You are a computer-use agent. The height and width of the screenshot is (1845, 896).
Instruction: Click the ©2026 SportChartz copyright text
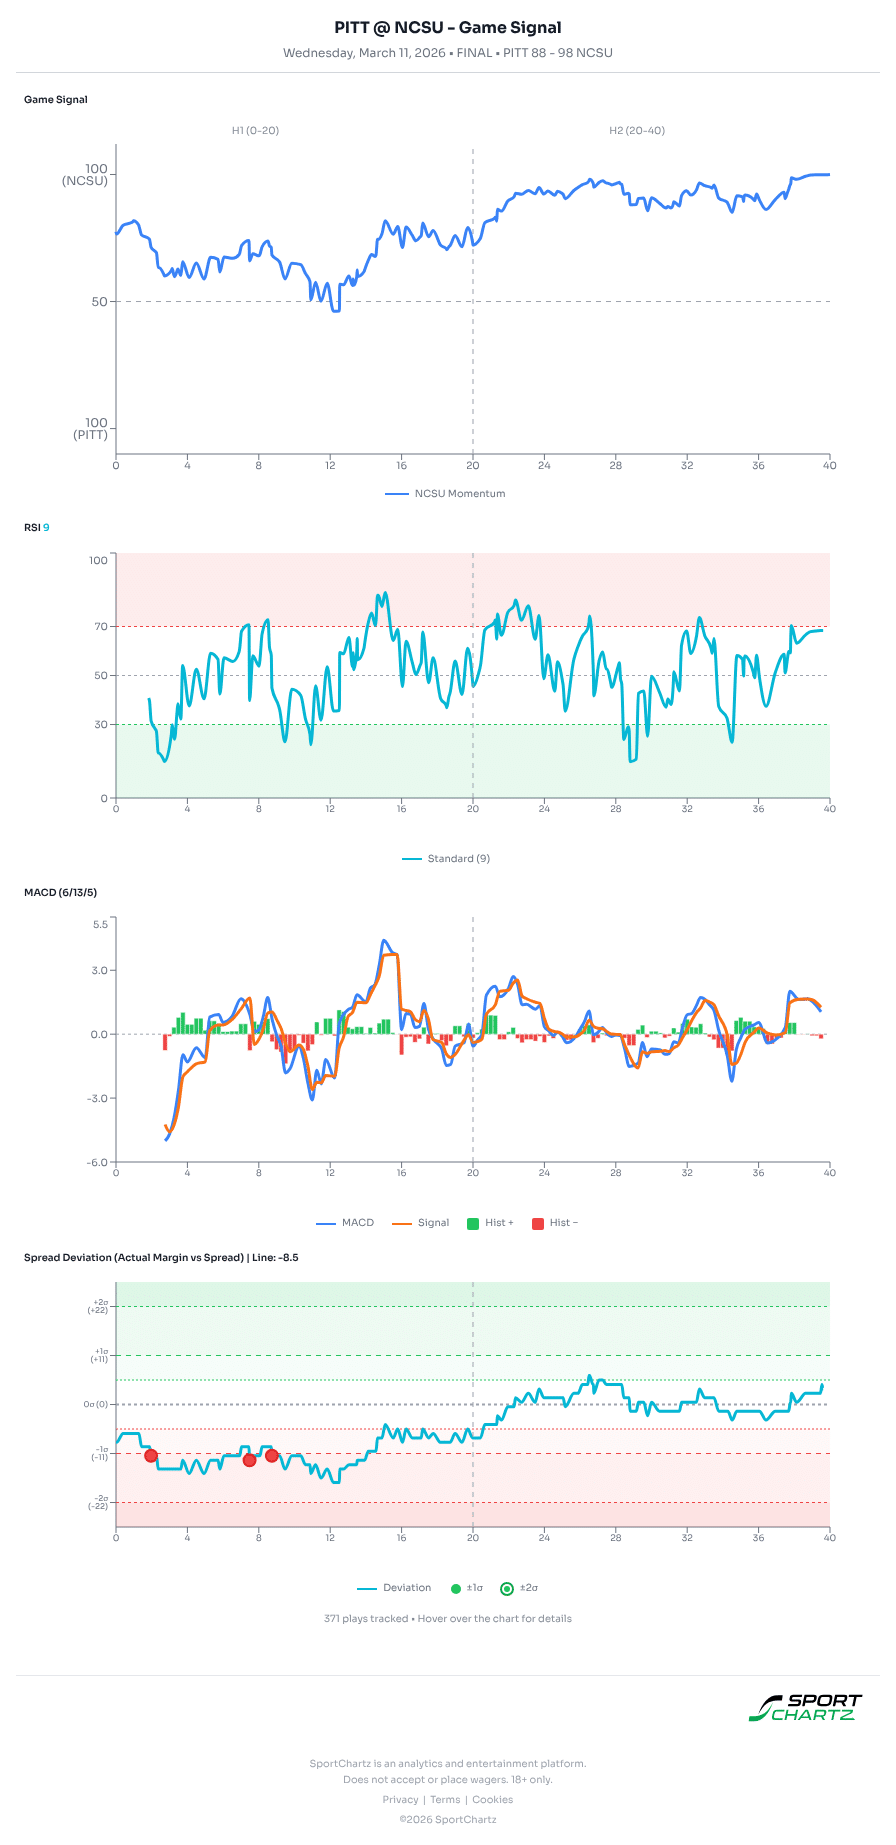(x=448, y=1820)
